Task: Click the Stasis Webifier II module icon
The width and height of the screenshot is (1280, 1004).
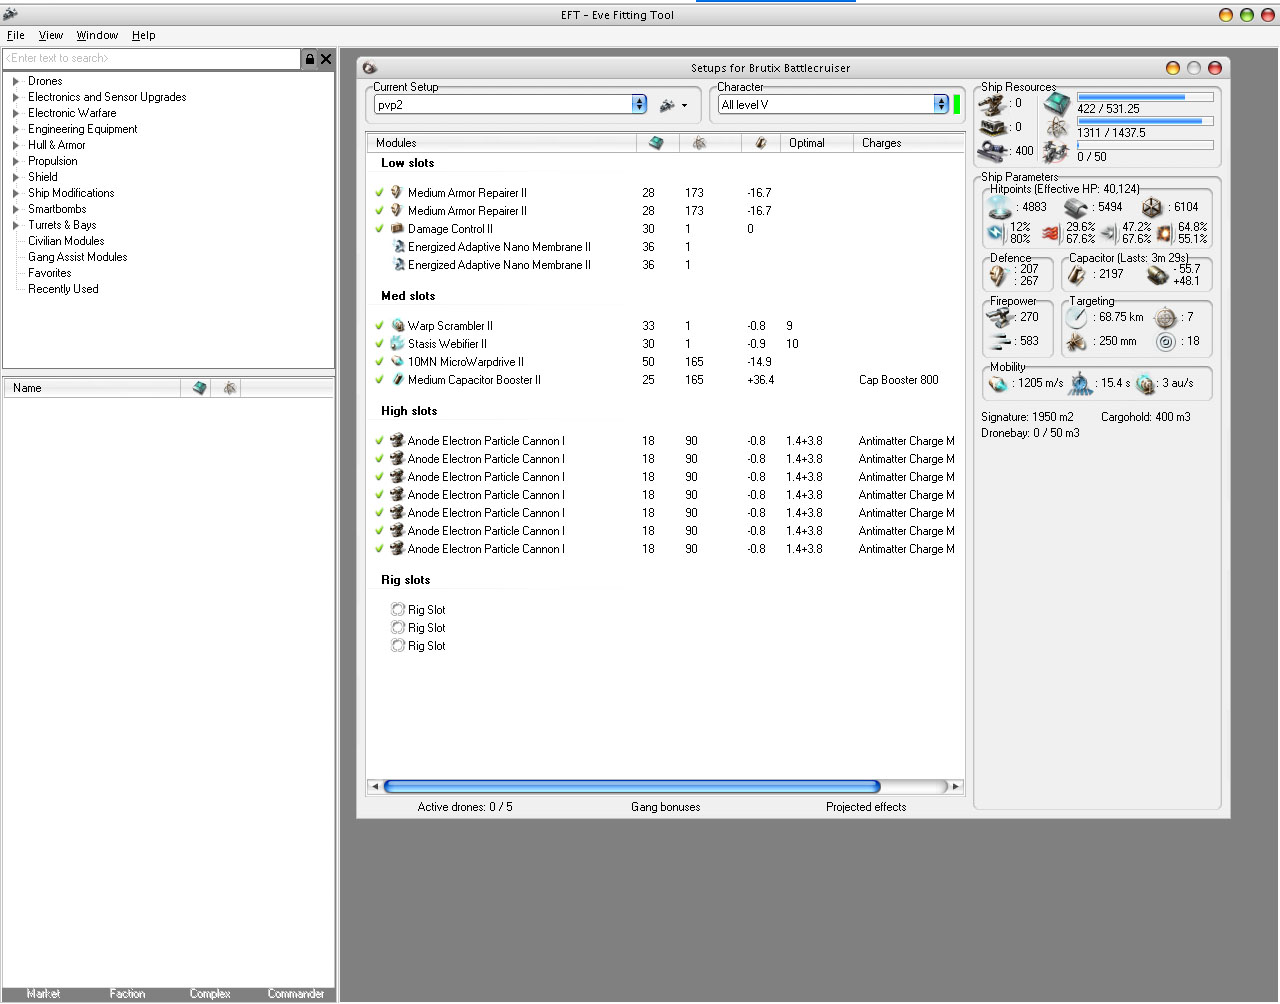Action: pyautogui.click(x=398, y=344)
